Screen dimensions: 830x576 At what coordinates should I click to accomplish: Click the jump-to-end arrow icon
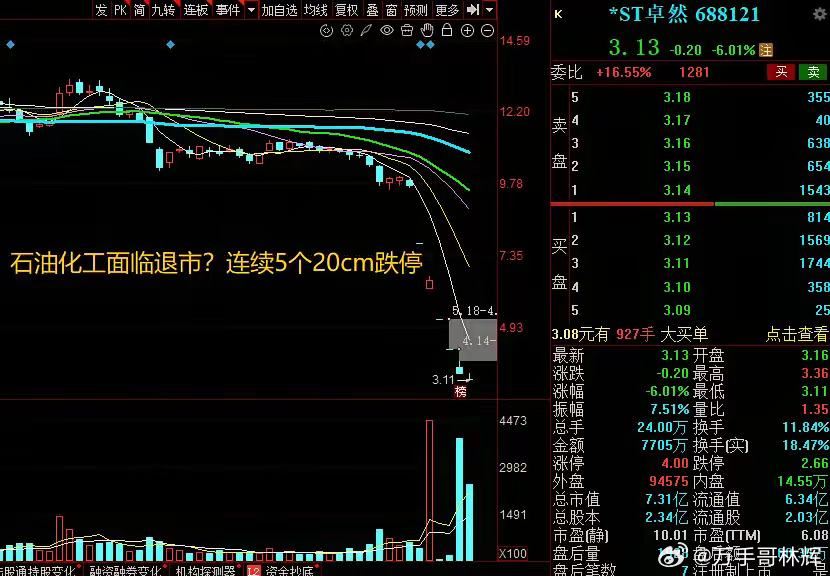(473, 10)
